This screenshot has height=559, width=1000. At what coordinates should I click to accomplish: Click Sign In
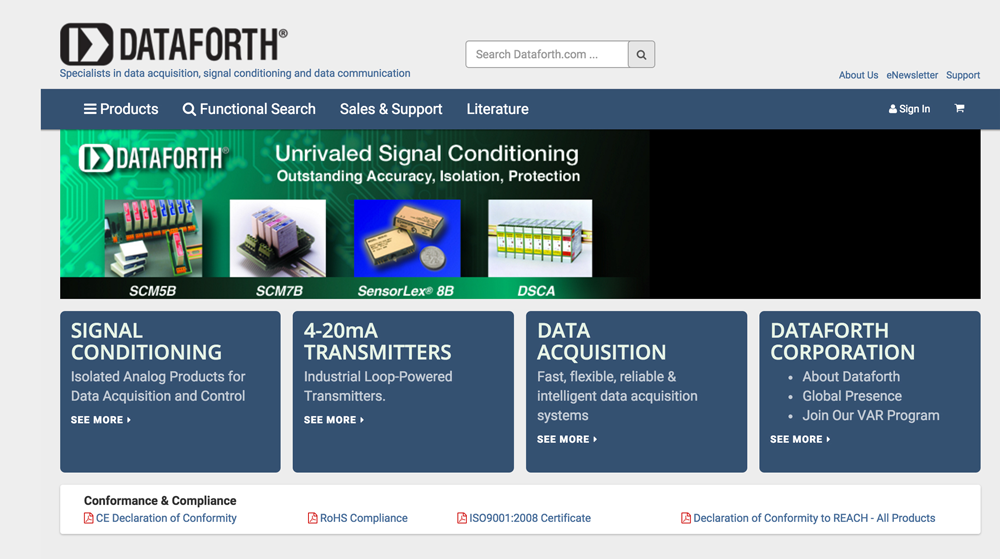909,109
